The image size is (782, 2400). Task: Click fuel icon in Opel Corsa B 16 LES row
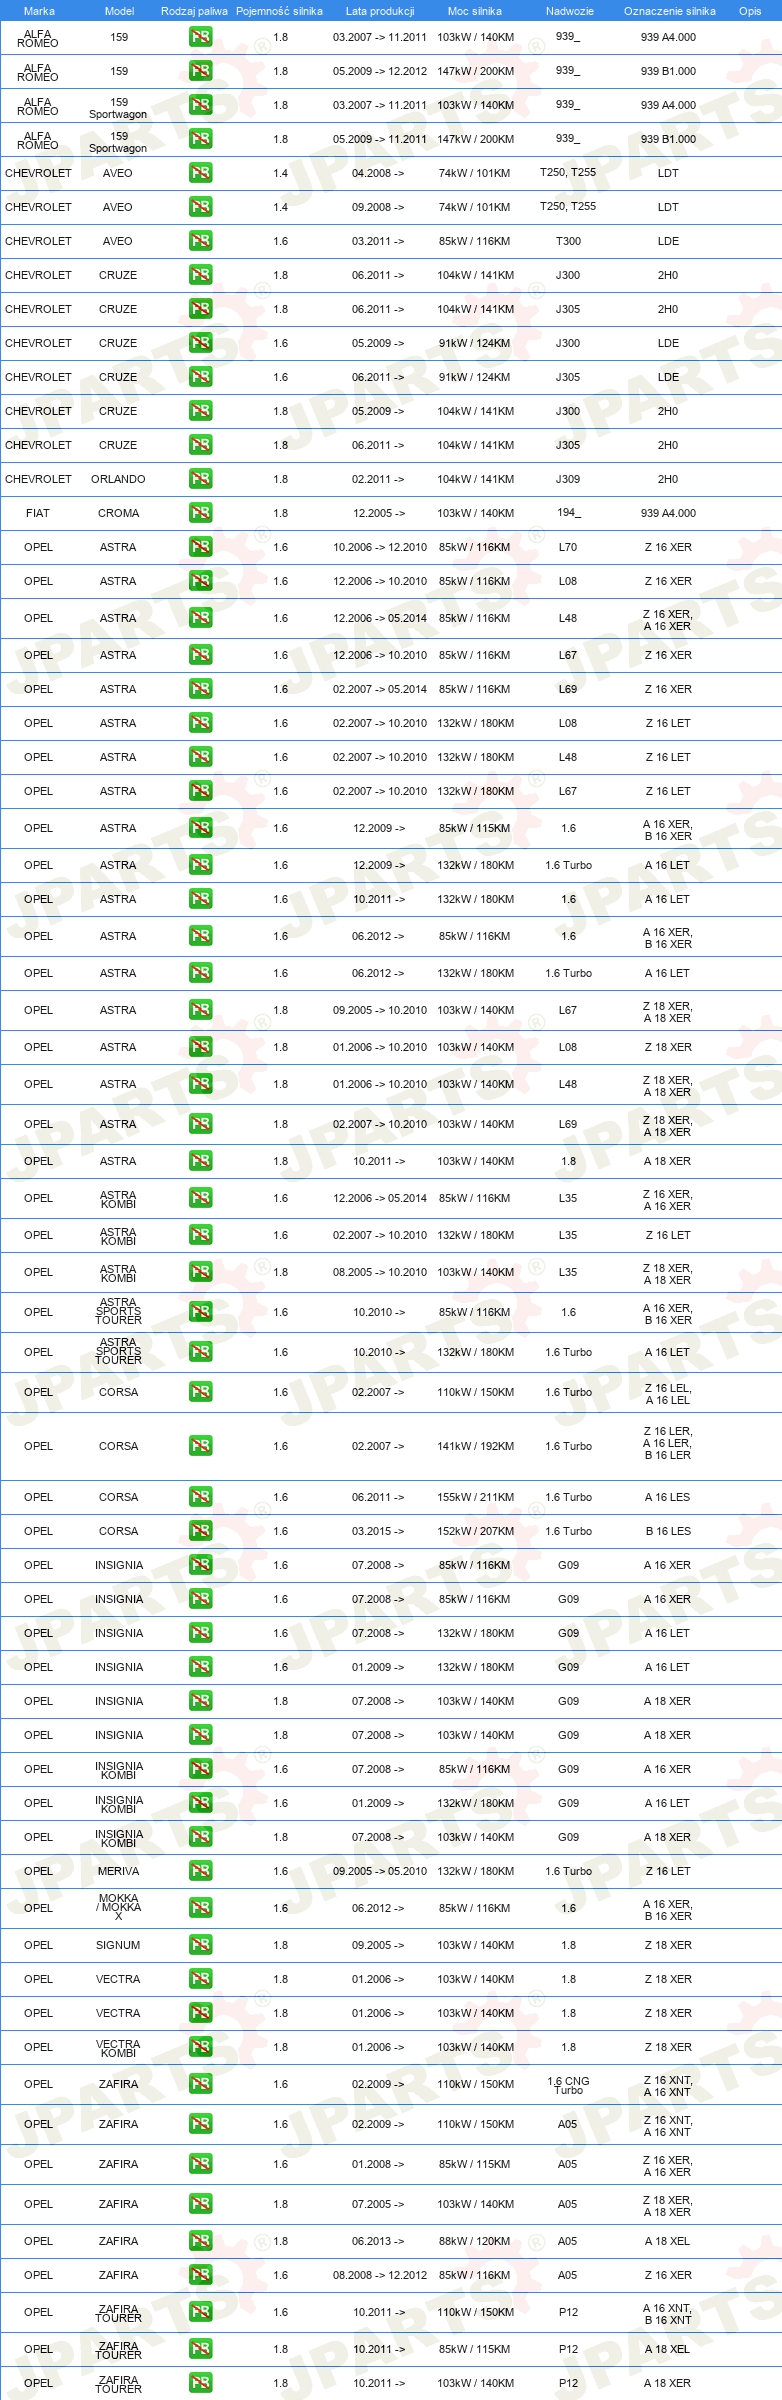point(200,1531)
